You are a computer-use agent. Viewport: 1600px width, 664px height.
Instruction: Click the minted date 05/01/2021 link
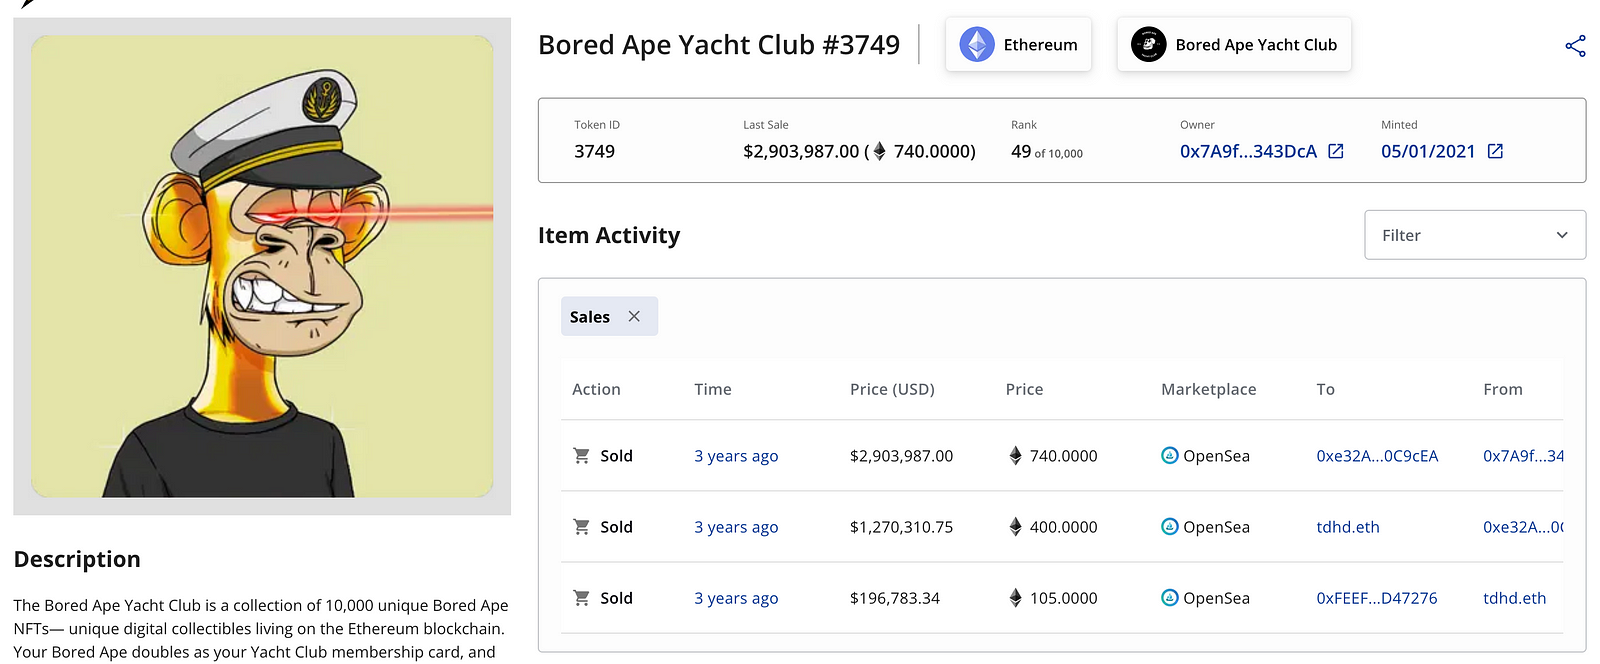coord(1428,152)
